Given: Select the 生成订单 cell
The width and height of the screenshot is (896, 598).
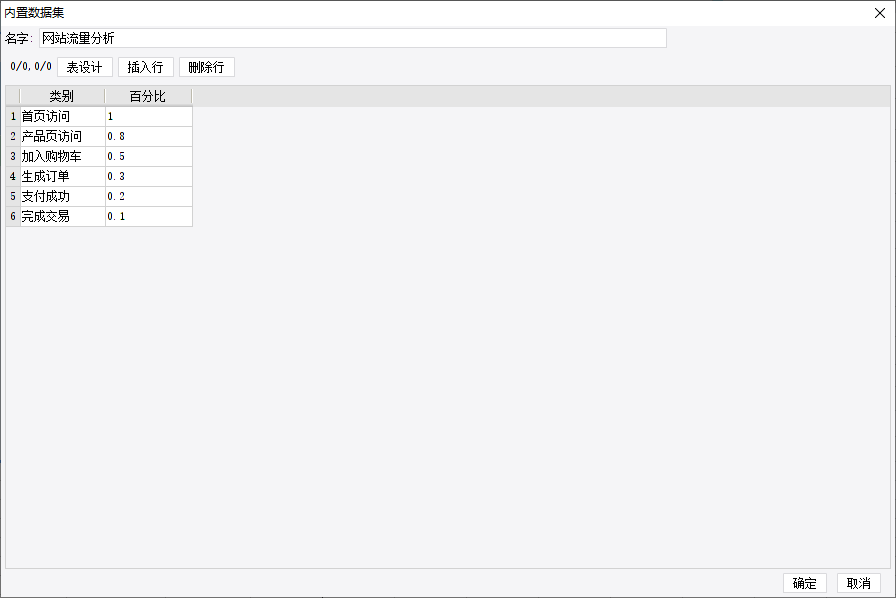Looking at the screenshot, I should tap(63, 177).
